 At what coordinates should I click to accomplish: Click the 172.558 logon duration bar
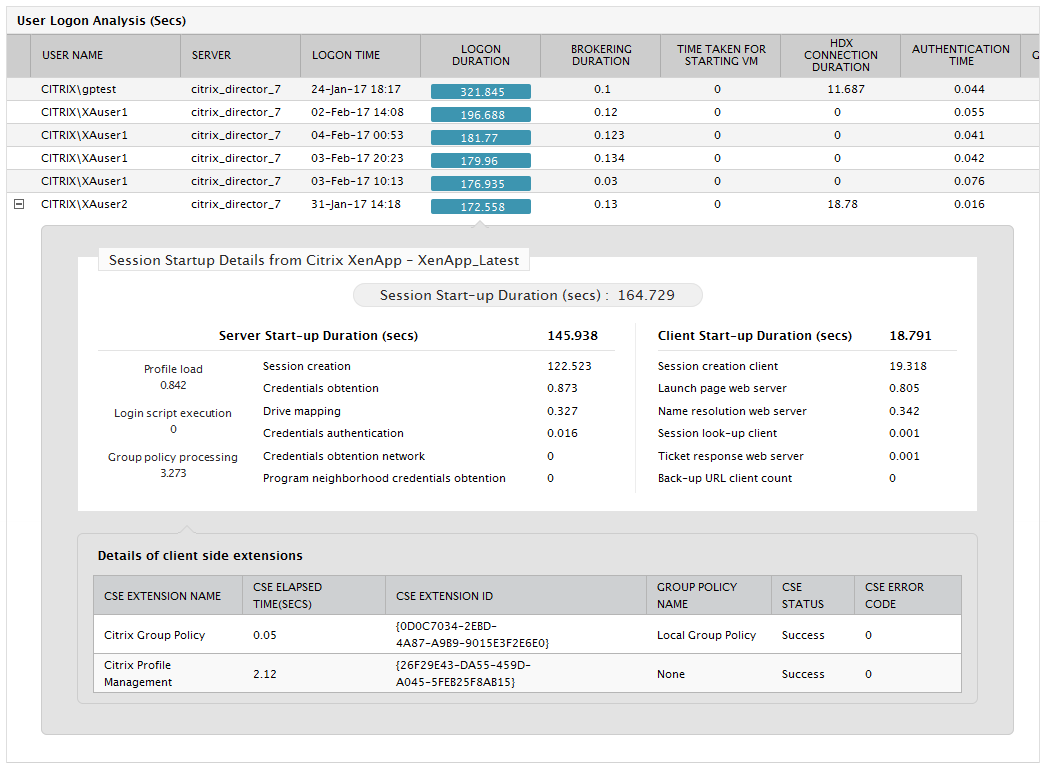click(481, 207)
